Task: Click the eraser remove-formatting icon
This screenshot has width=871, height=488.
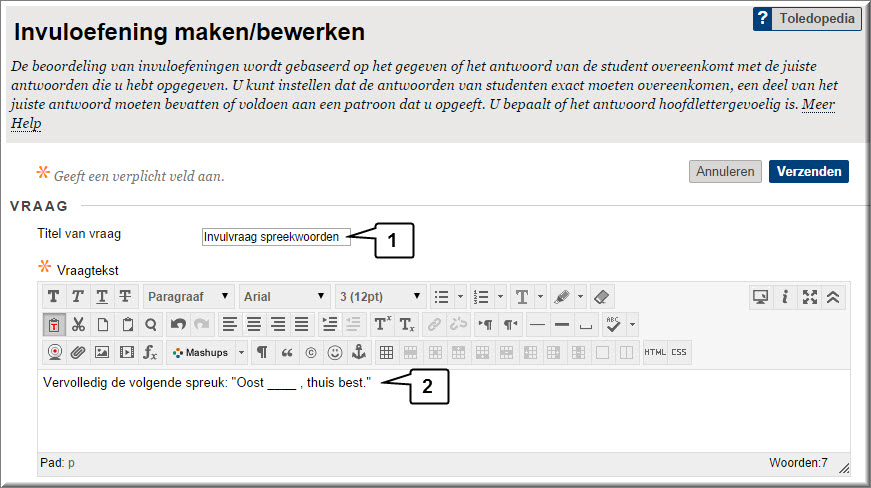Action: (x=601, y=297)
